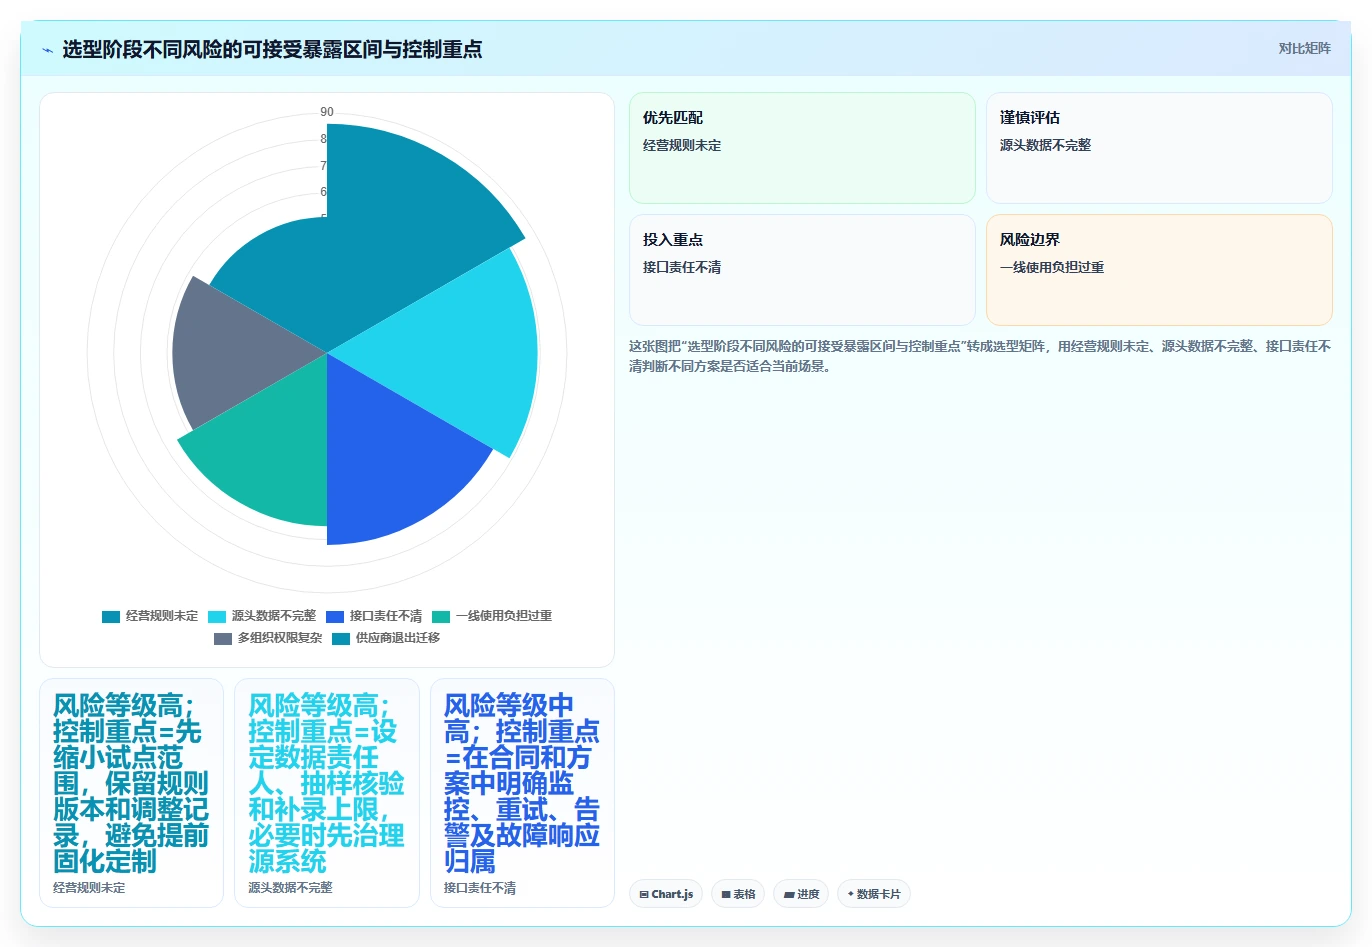The image size is (1372, 947).
Task: Click 接口责任不清 text in 投入重点 card
Action: [682, 267]
